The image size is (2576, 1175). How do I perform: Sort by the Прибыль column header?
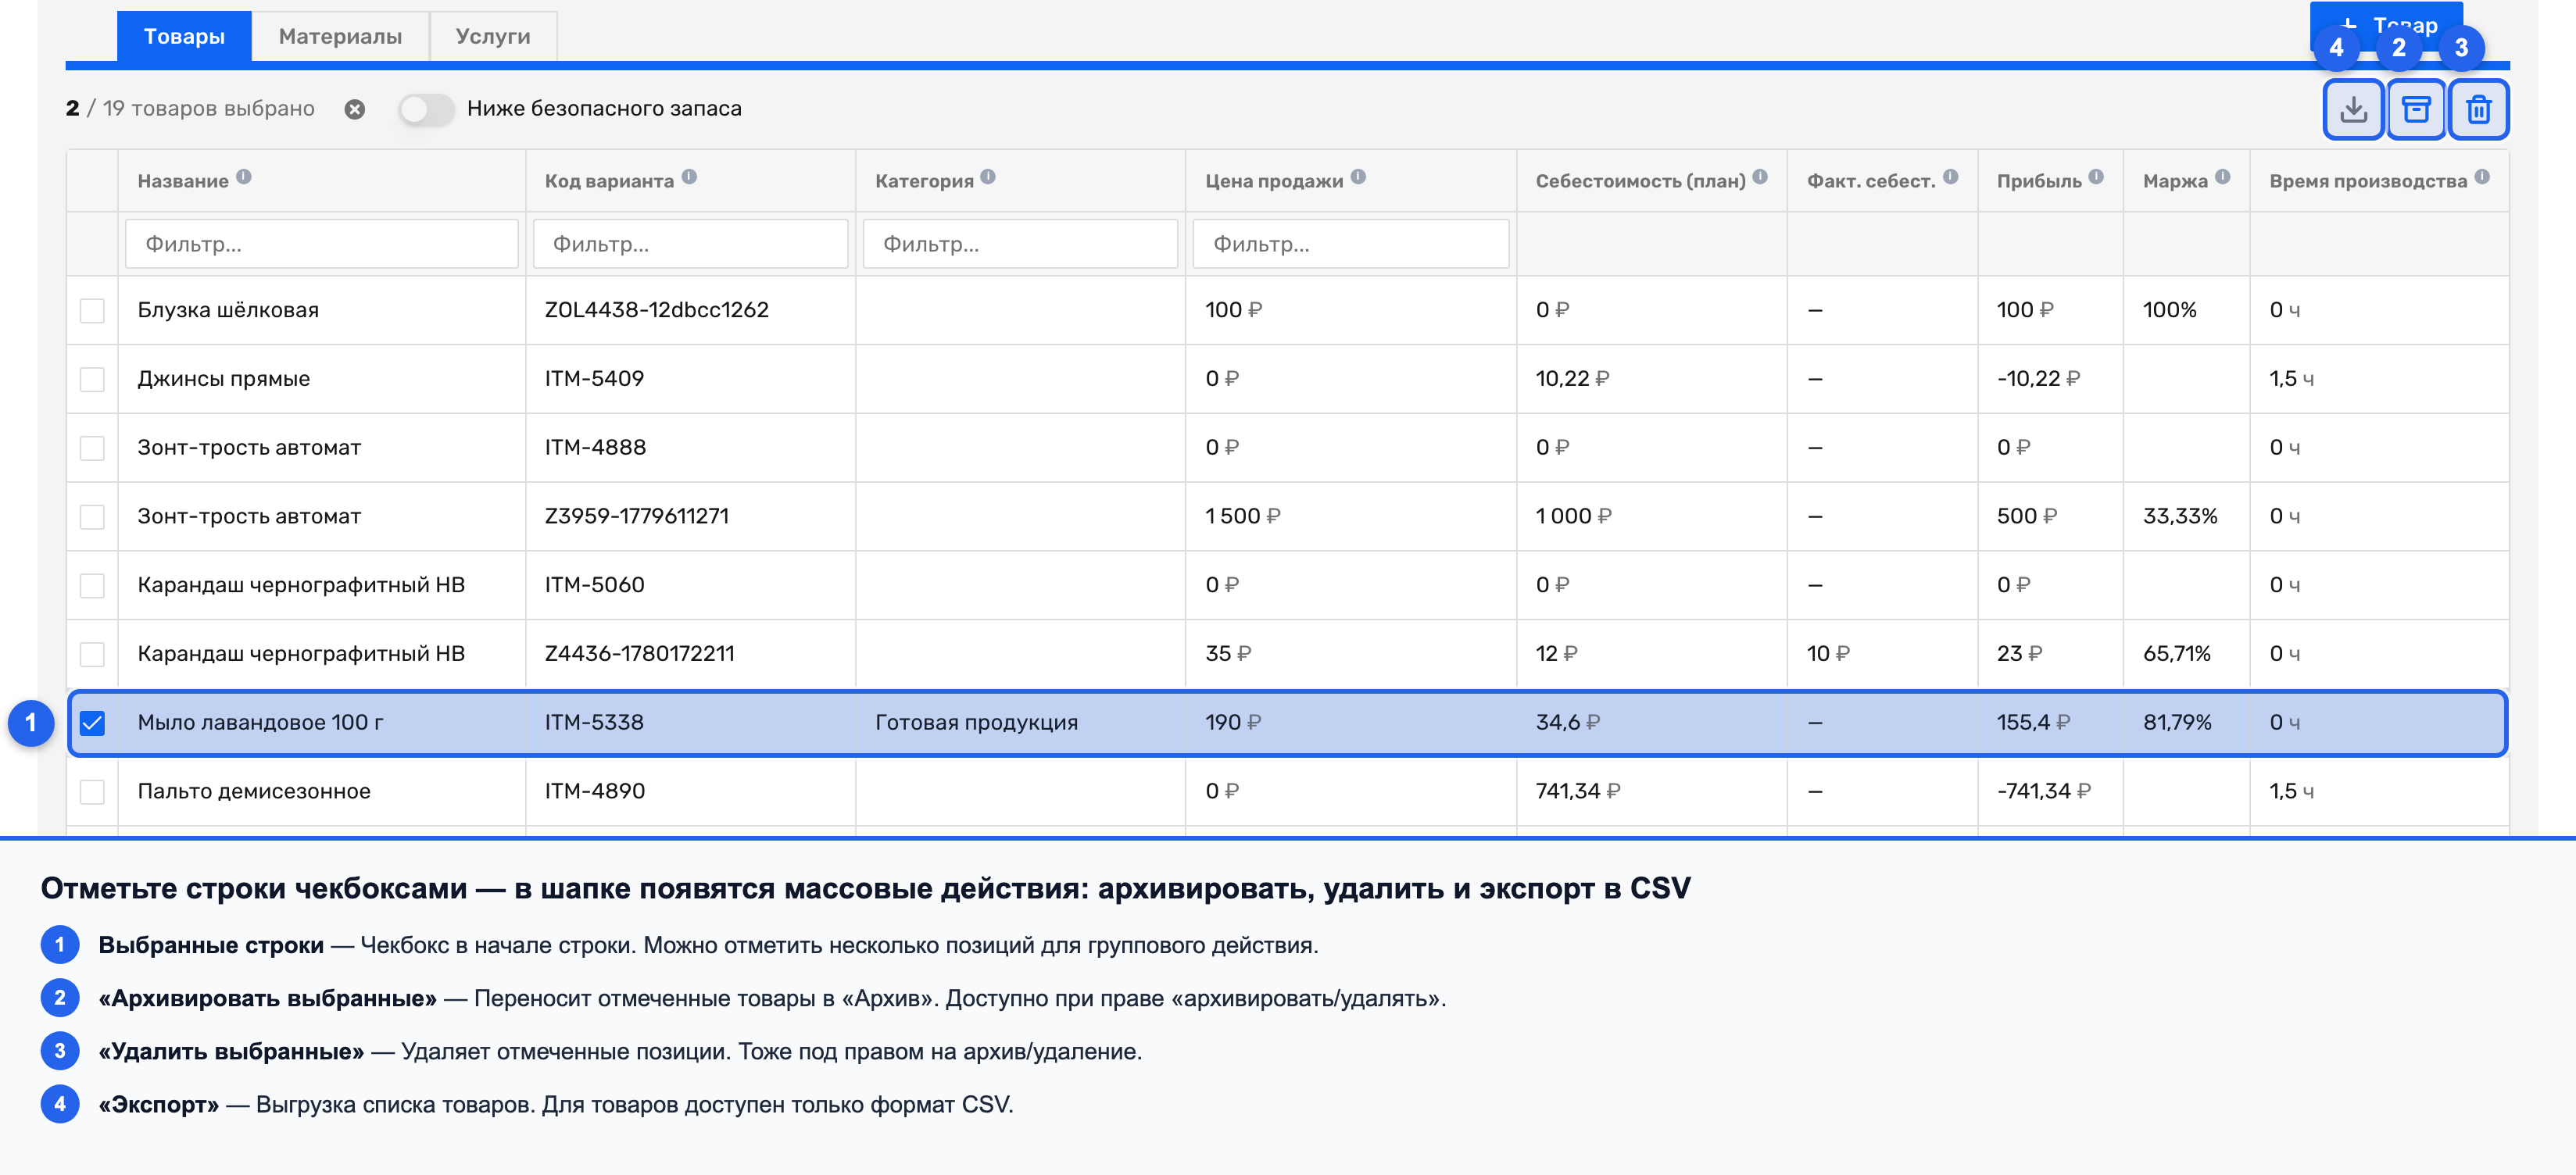click(x=2039, y=181)
